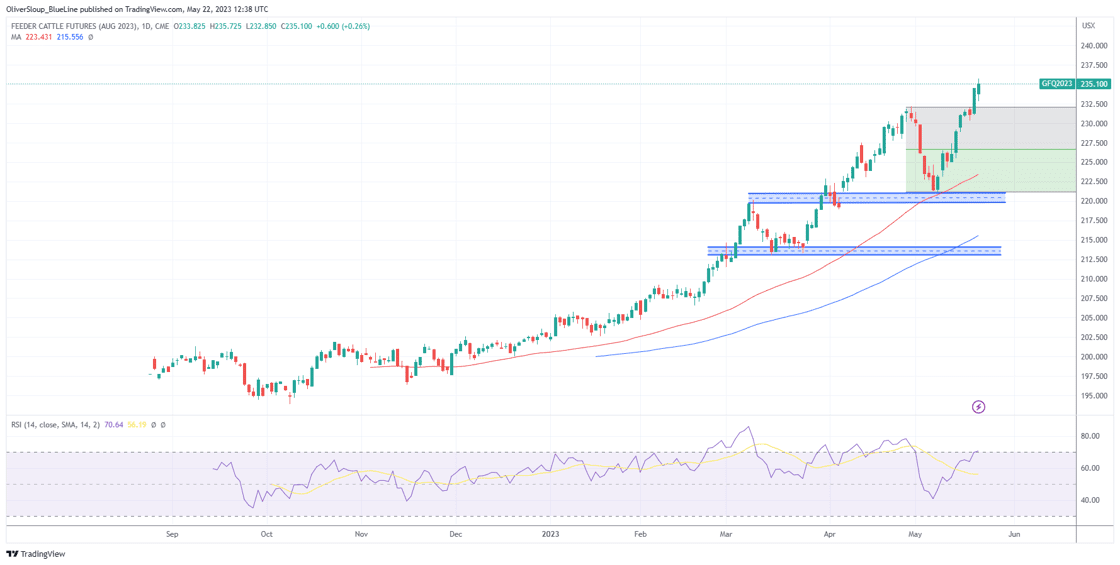Click the 225.000 price axis label
Screen dimensions: 1120x565
(x=1094, y=162)
